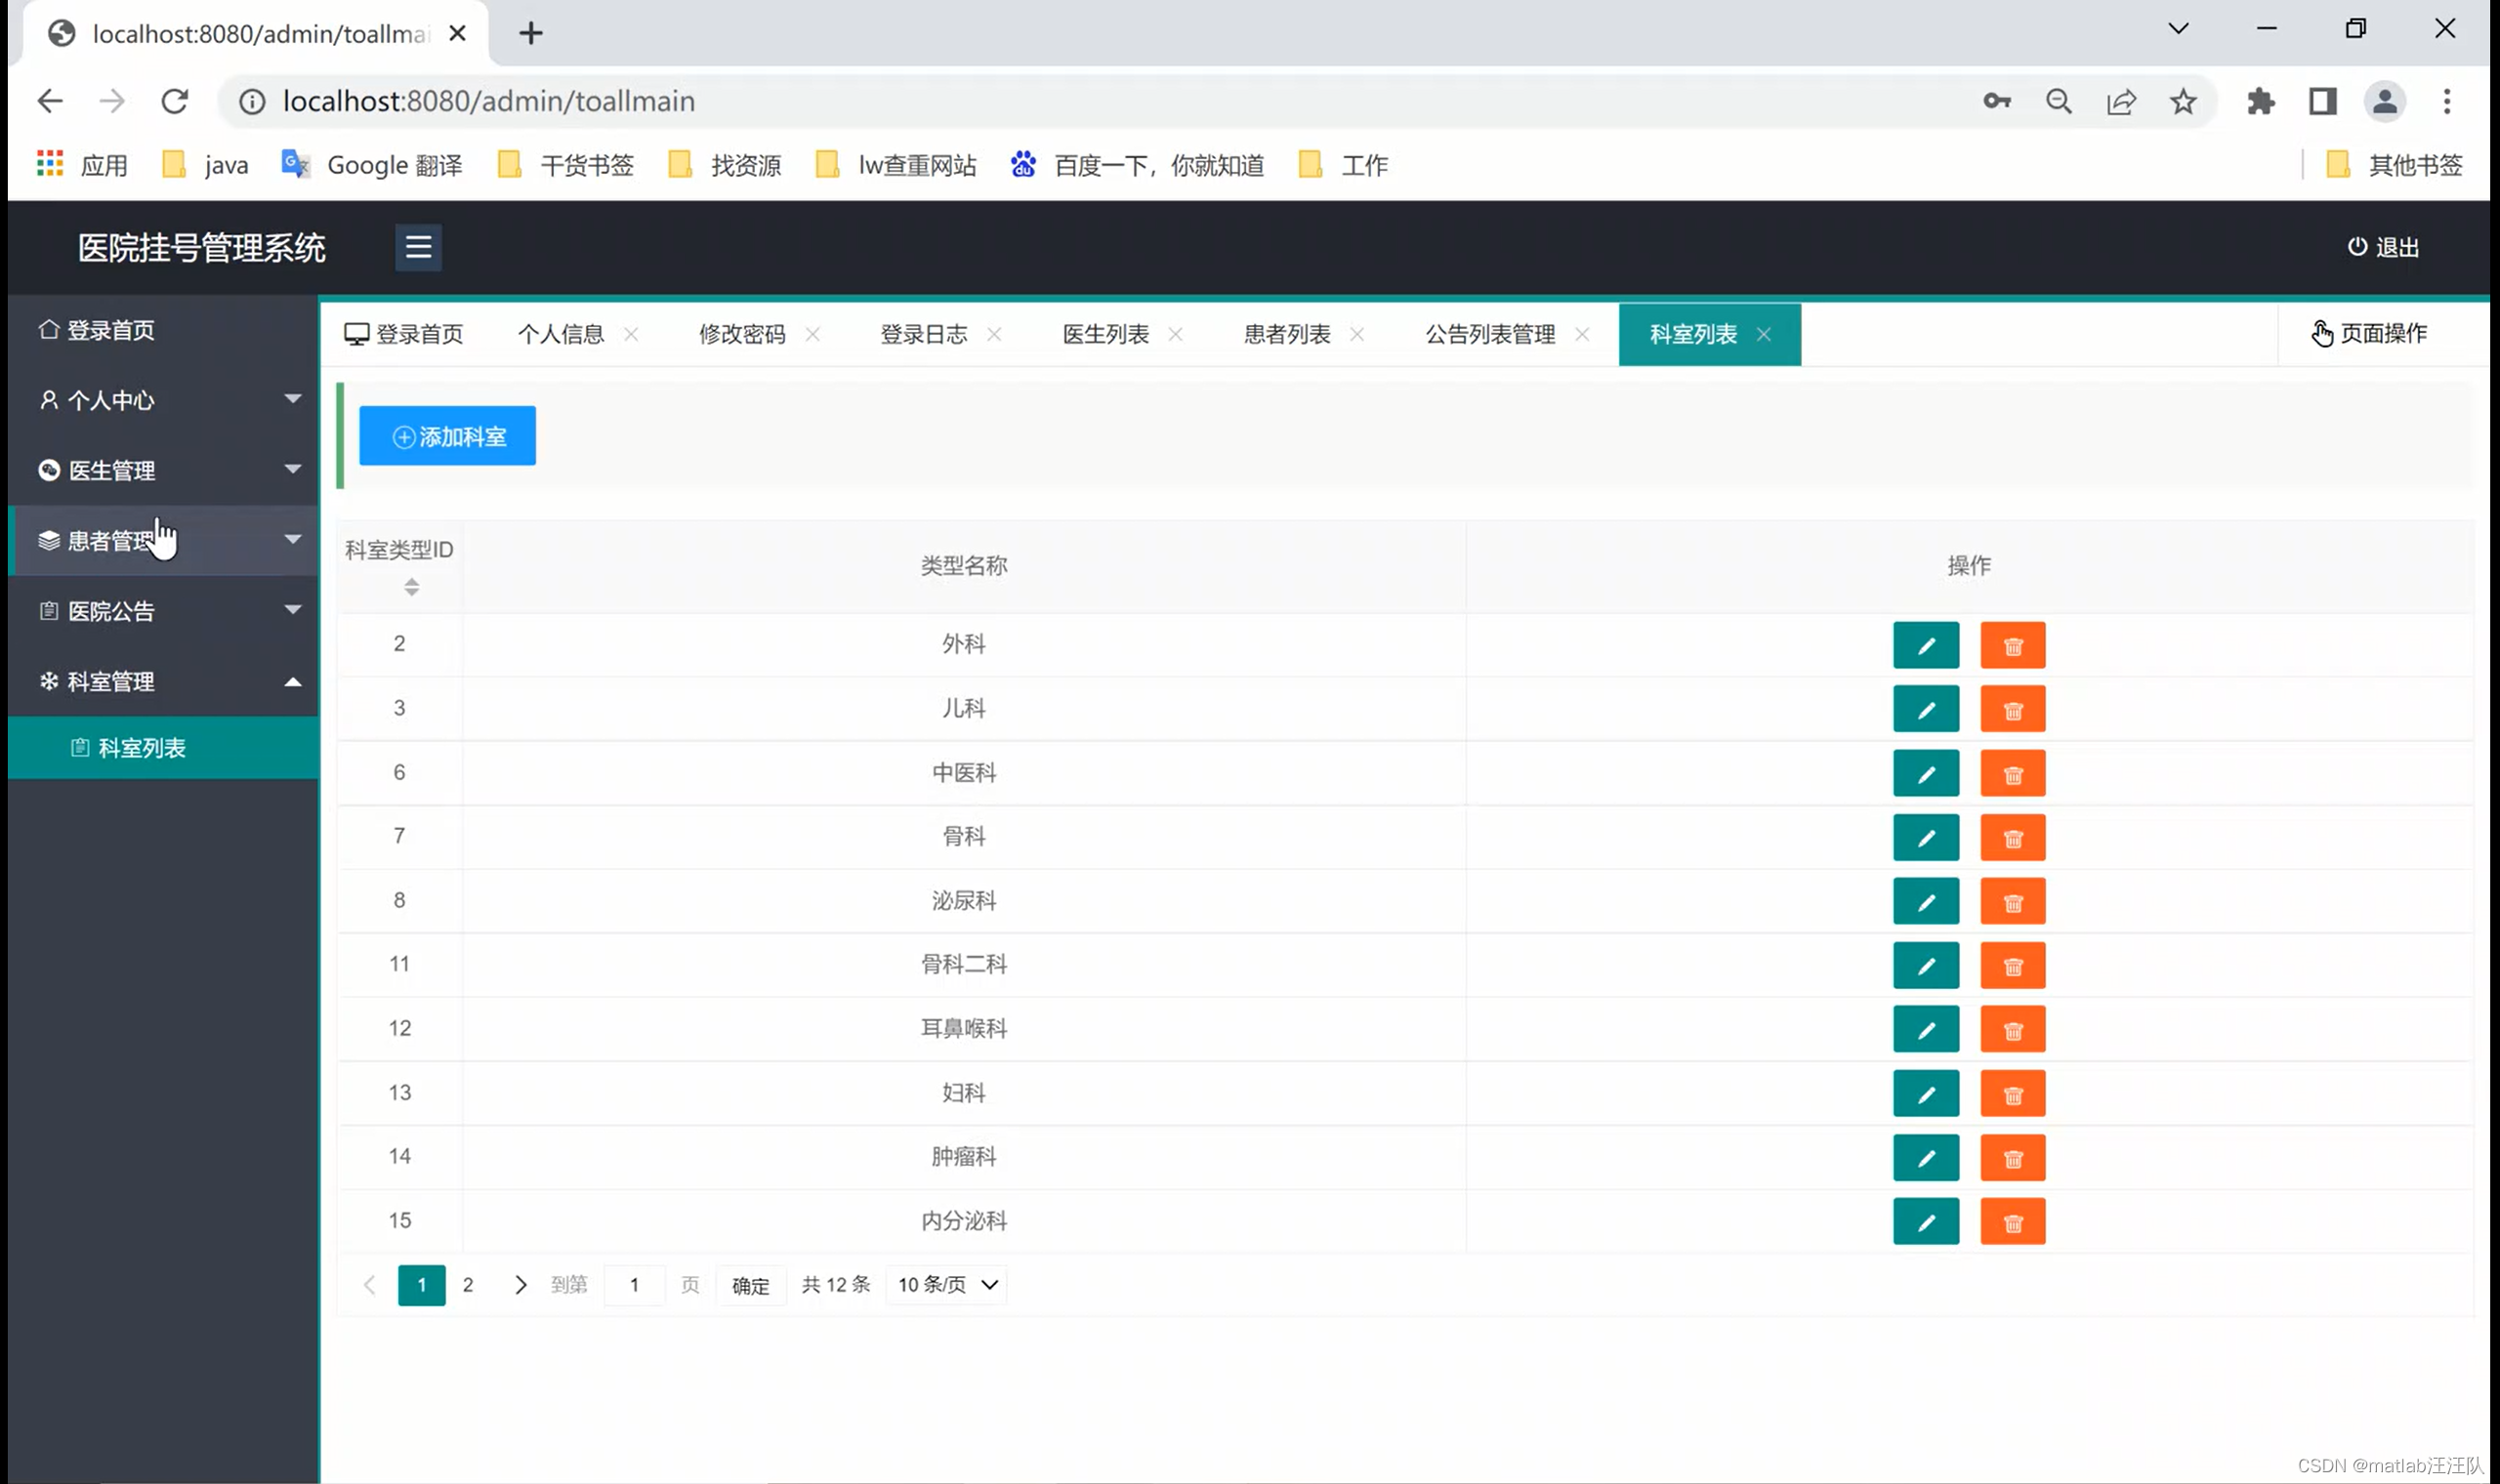Delete the 儿科 department row
This screenshot has height=1484, width=2500.
[2012, 709]
